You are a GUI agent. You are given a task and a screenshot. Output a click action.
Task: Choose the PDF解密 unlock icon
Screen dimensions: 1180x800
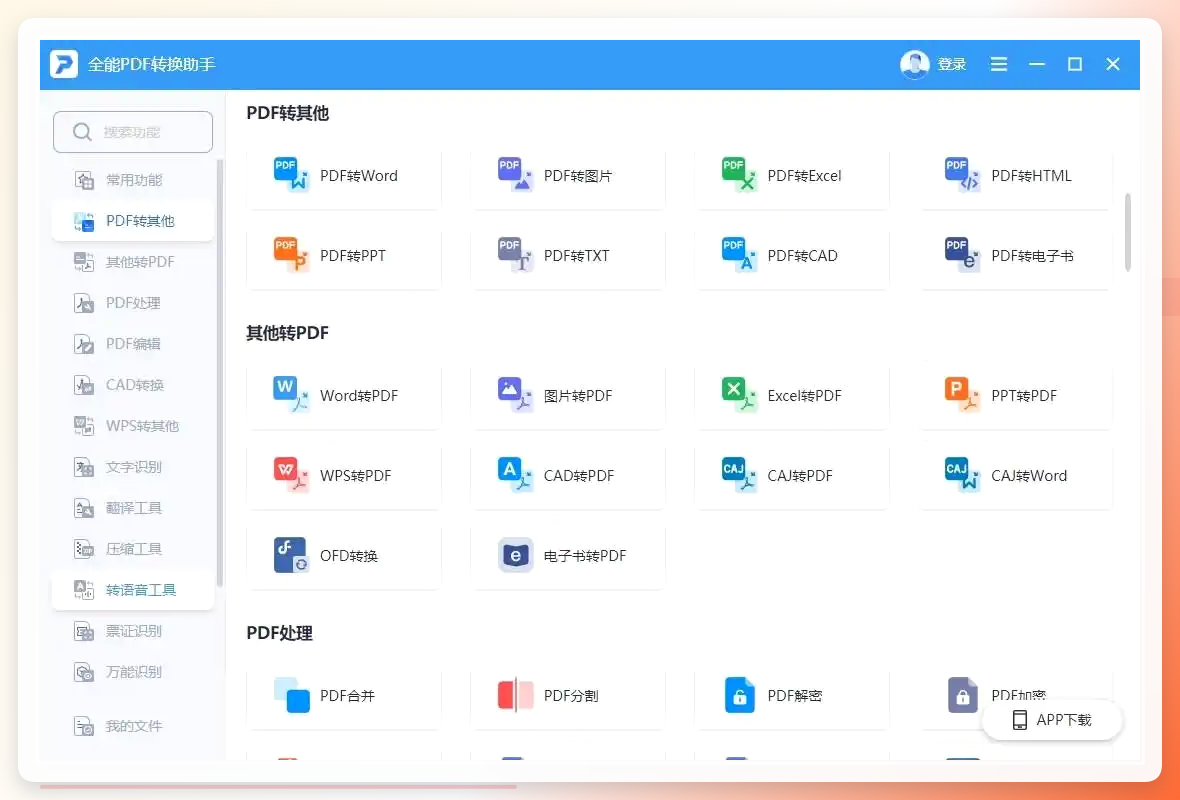(739, 695)
